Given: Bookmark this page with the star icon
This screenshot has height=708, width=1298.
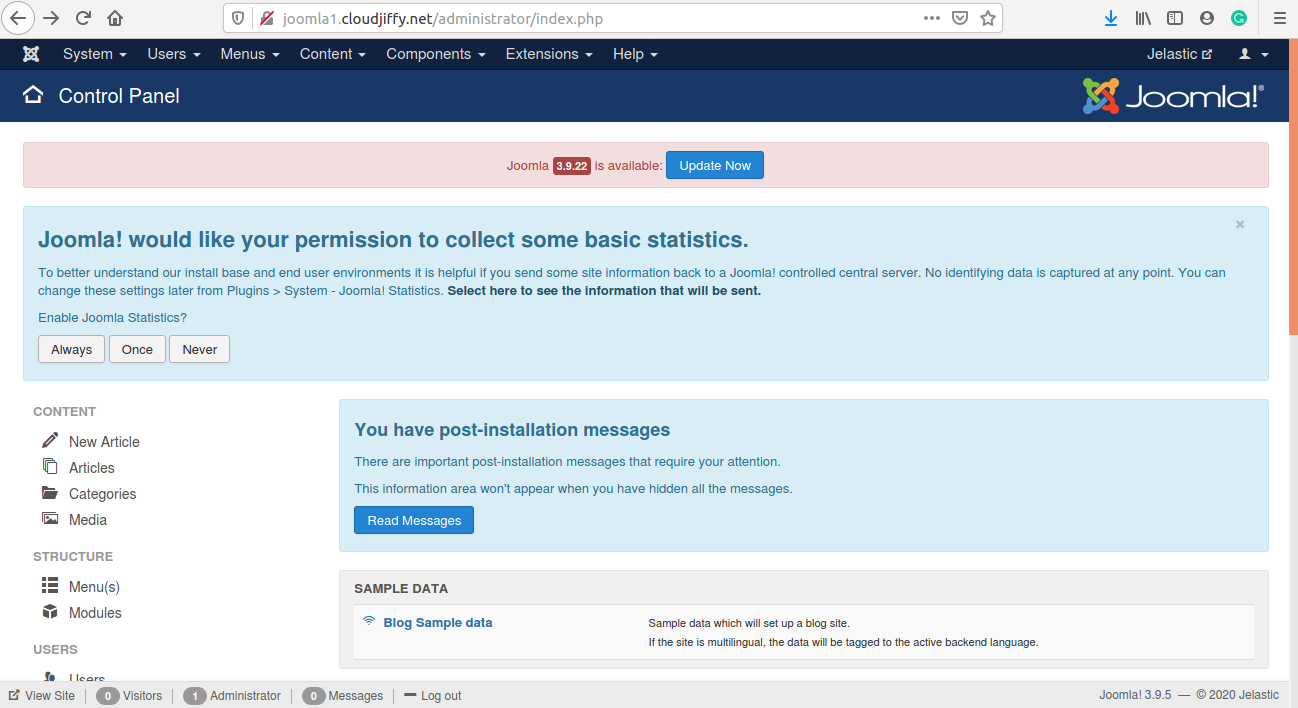Looking at the screenshot, I should (x=988, y=18).
